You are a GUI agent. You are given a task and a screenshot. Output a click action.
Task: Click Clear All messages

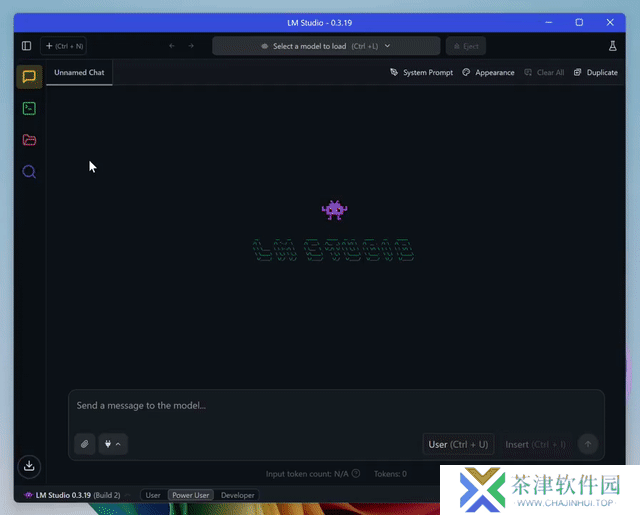coord(544,73)
